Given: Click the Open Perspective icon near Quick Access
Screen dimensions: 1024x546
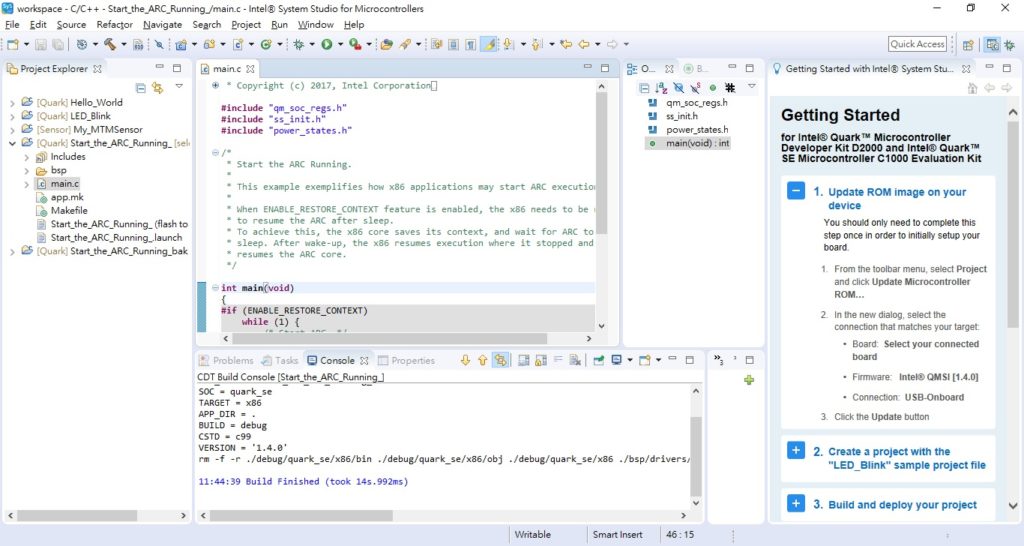Looking at the screenshot, I should (x=968, y=44).
